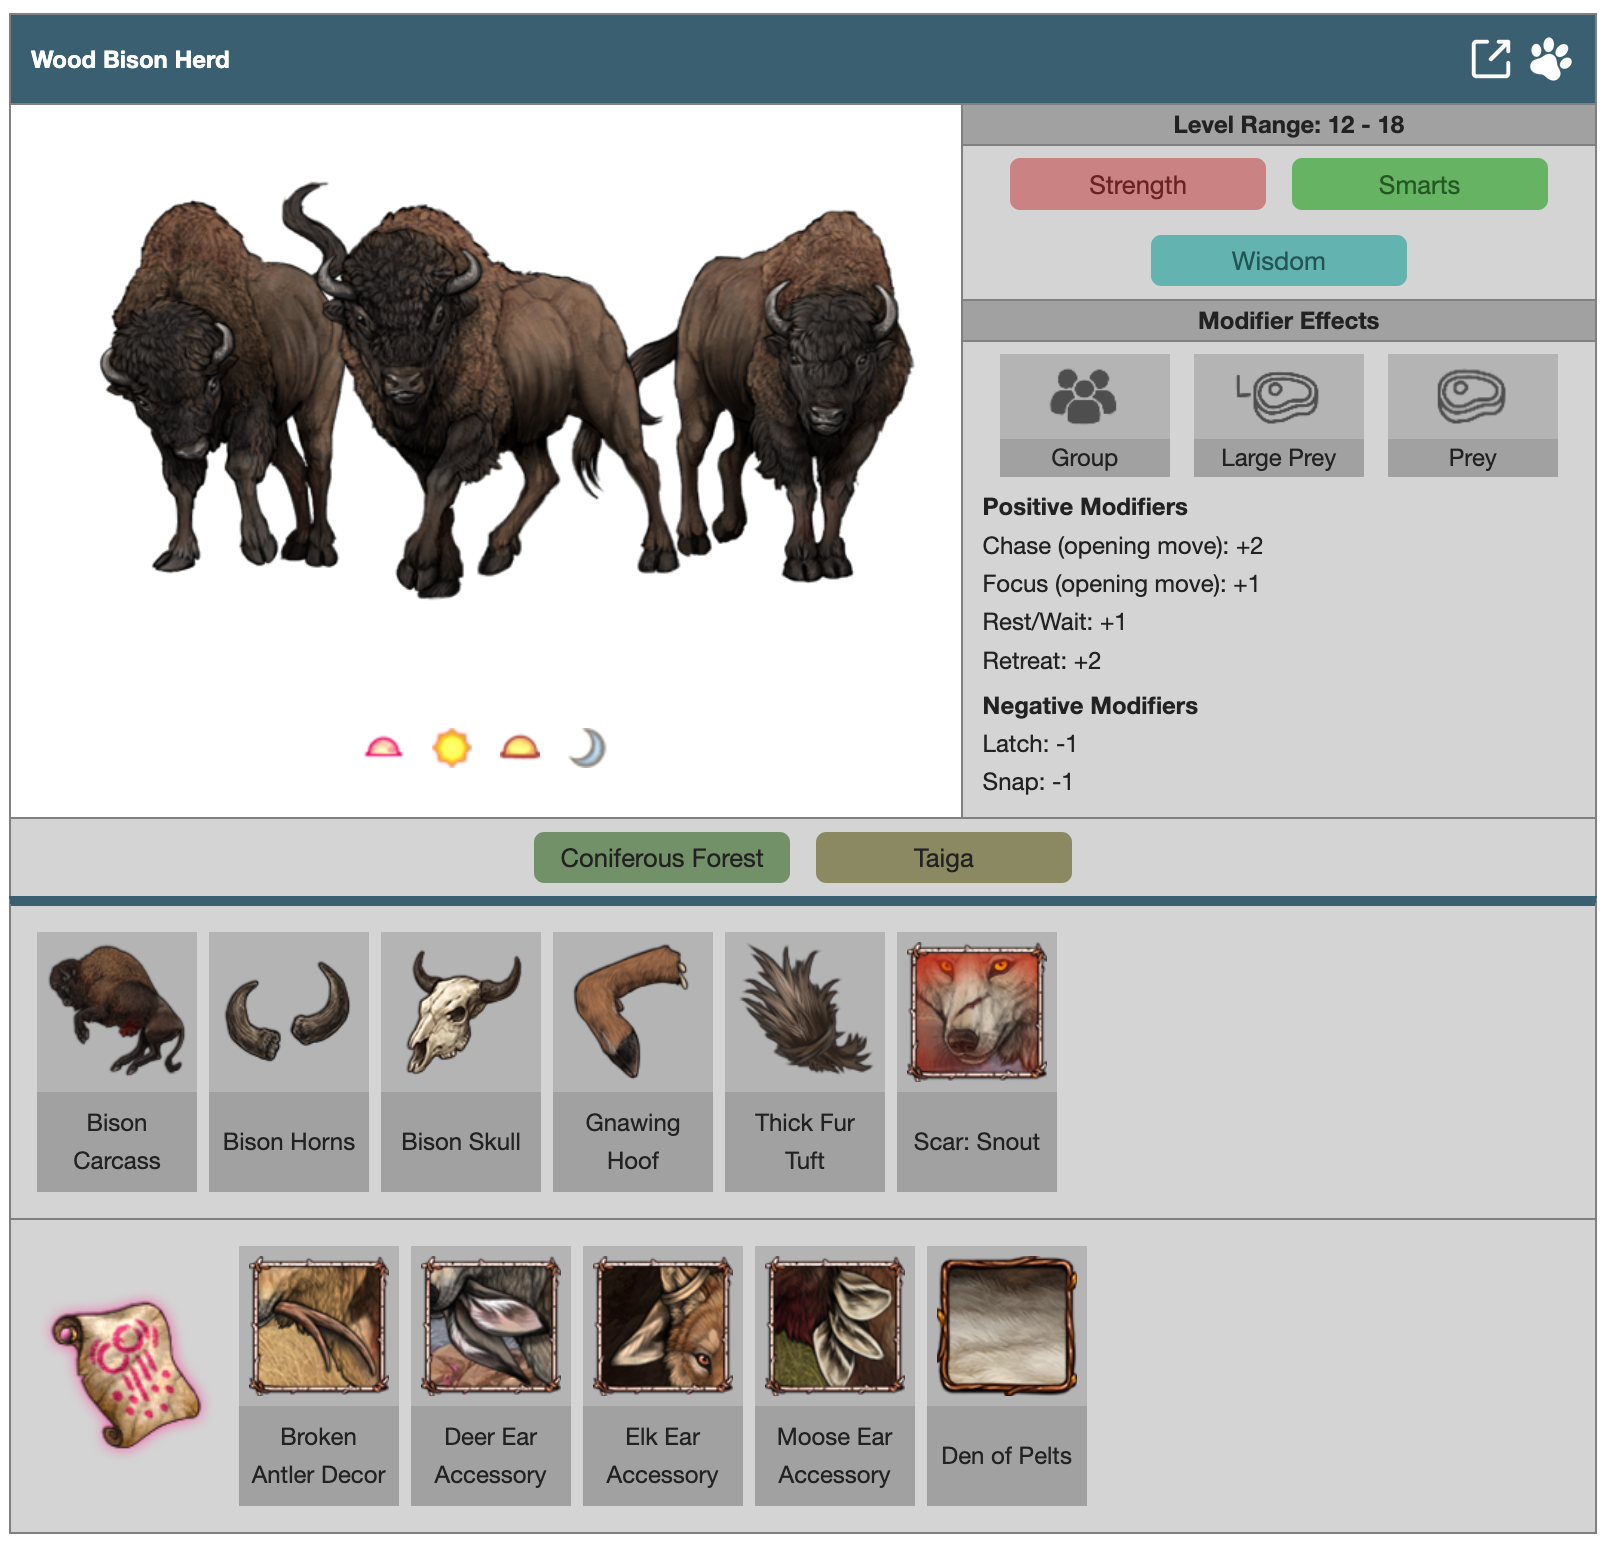Click the pink dawn sunrise icon

(384, 747)
